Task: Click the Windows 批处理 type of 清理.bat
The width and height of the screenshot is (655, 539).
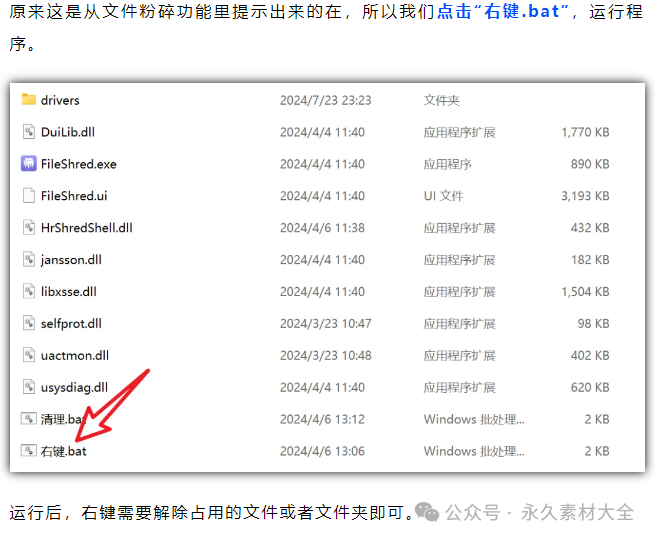Action: 474,419
